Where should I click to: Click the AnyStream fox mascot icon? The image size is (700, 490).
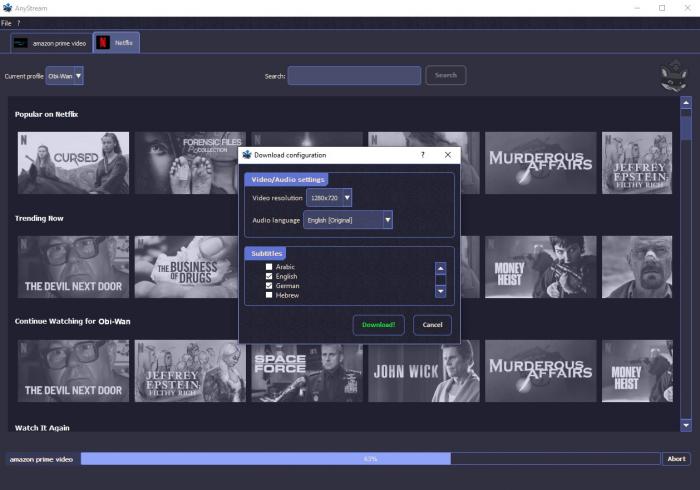[674, 77]
